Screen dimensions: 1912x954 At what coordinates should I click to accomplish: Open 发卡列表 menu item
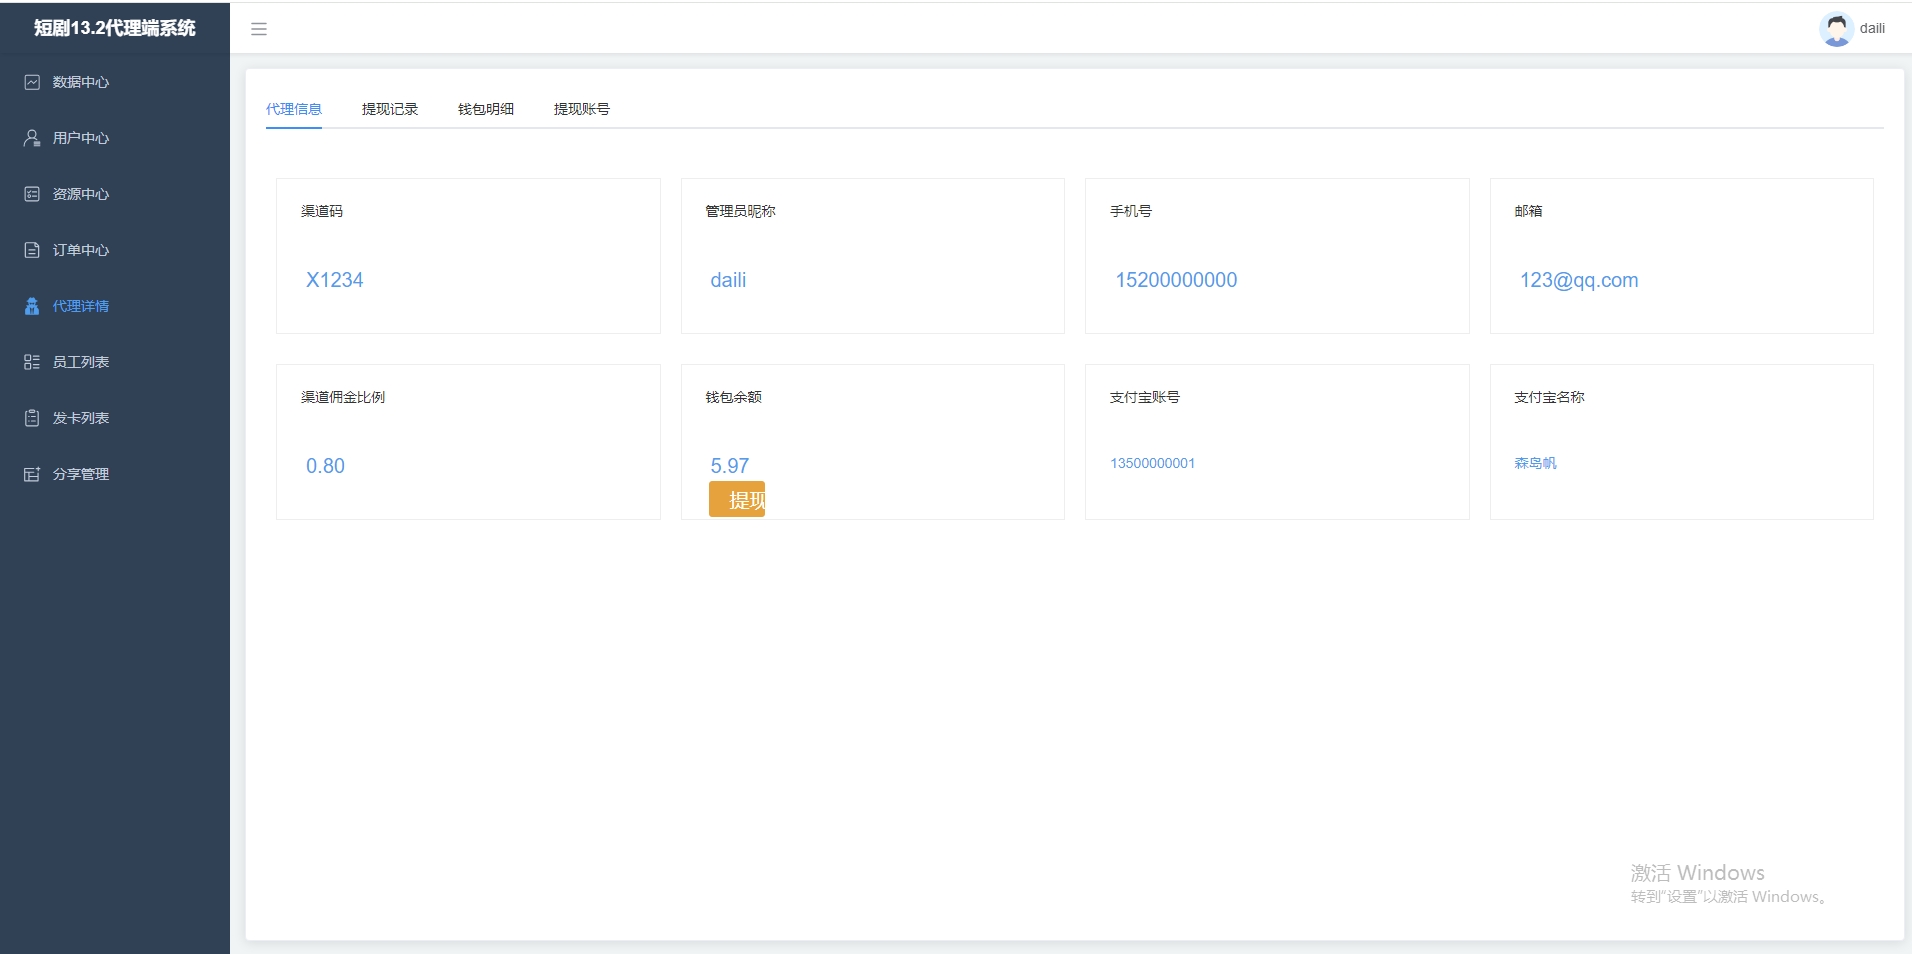click(115, 418)
